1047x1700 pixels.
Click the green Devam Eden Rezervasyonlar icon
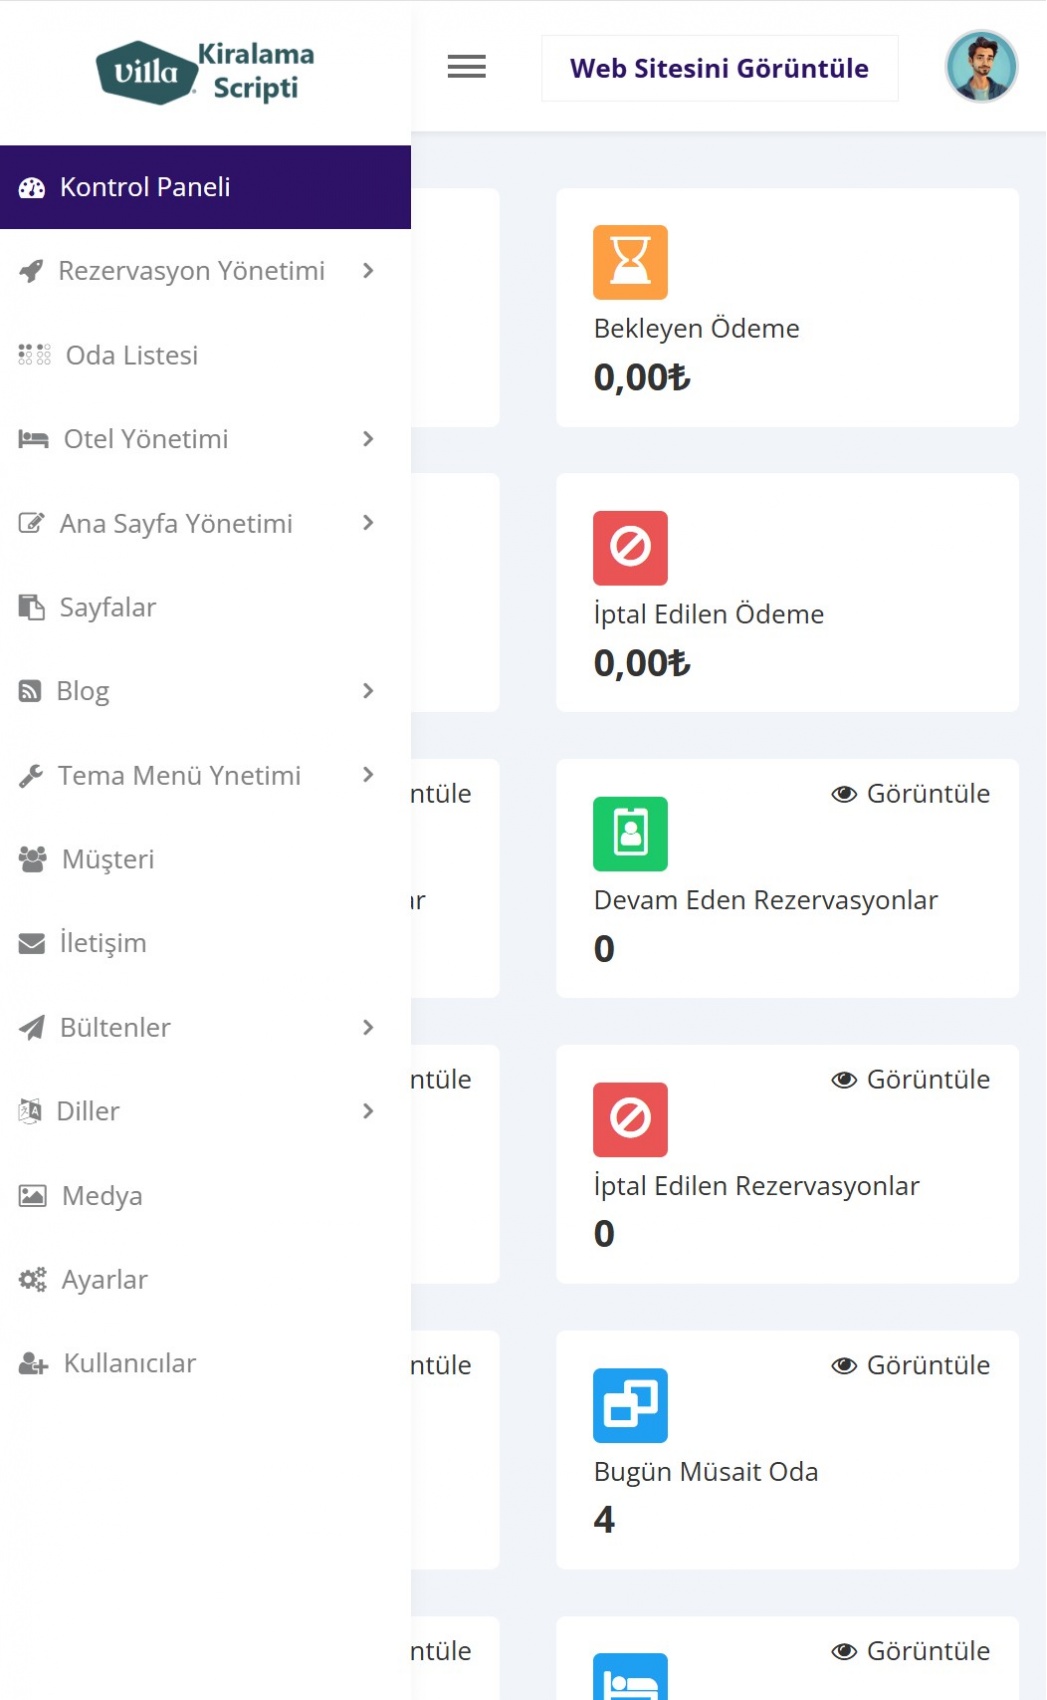tap(630, 833)
